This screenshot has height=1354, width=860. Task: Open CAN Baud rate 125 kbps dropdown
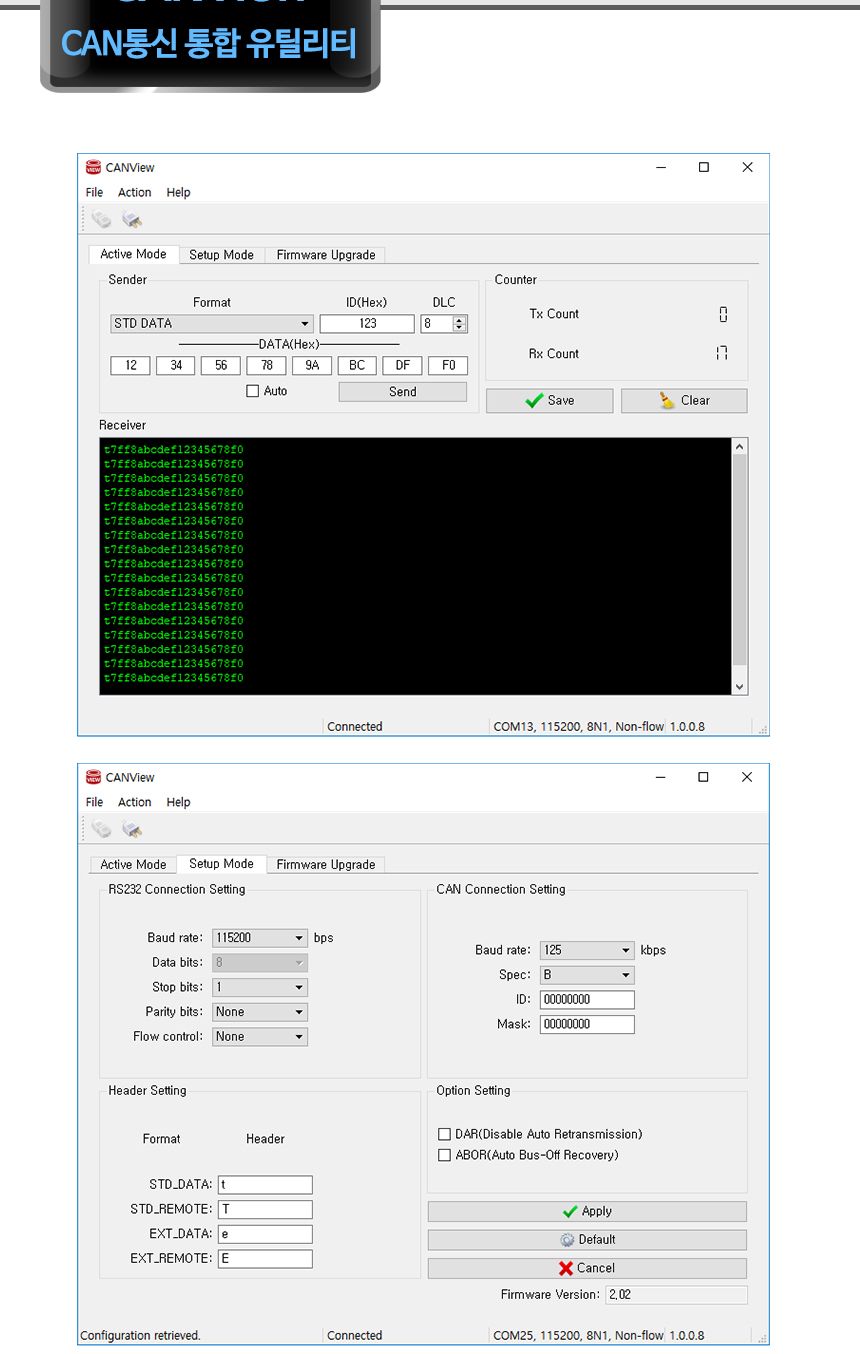tap(587, 950)
